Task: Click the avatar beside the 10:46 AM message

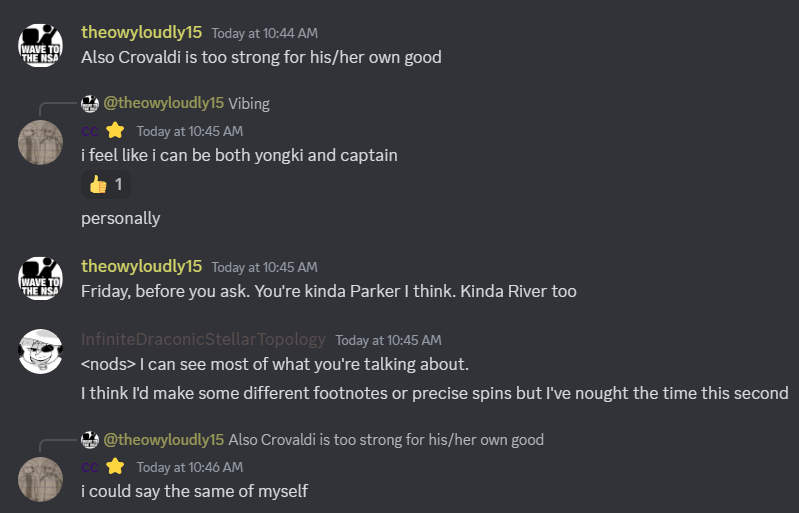Action: 41,478
